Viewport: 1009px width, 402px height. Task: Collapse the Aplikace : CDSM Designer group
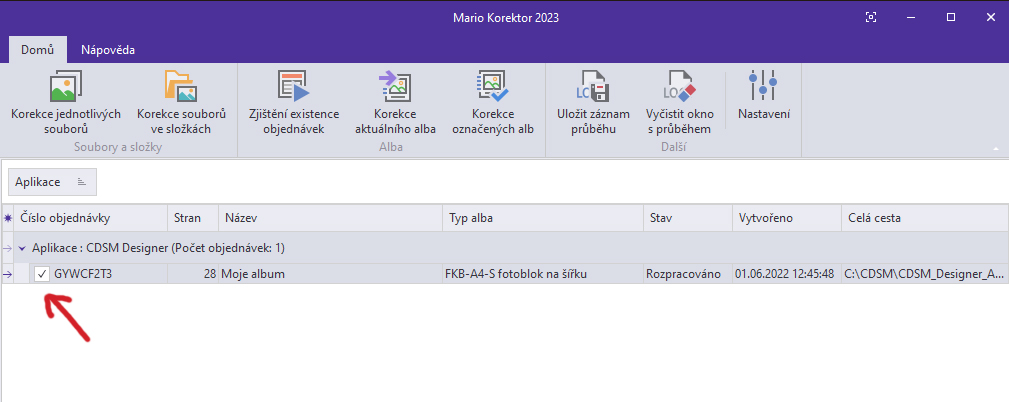(22, 247)
